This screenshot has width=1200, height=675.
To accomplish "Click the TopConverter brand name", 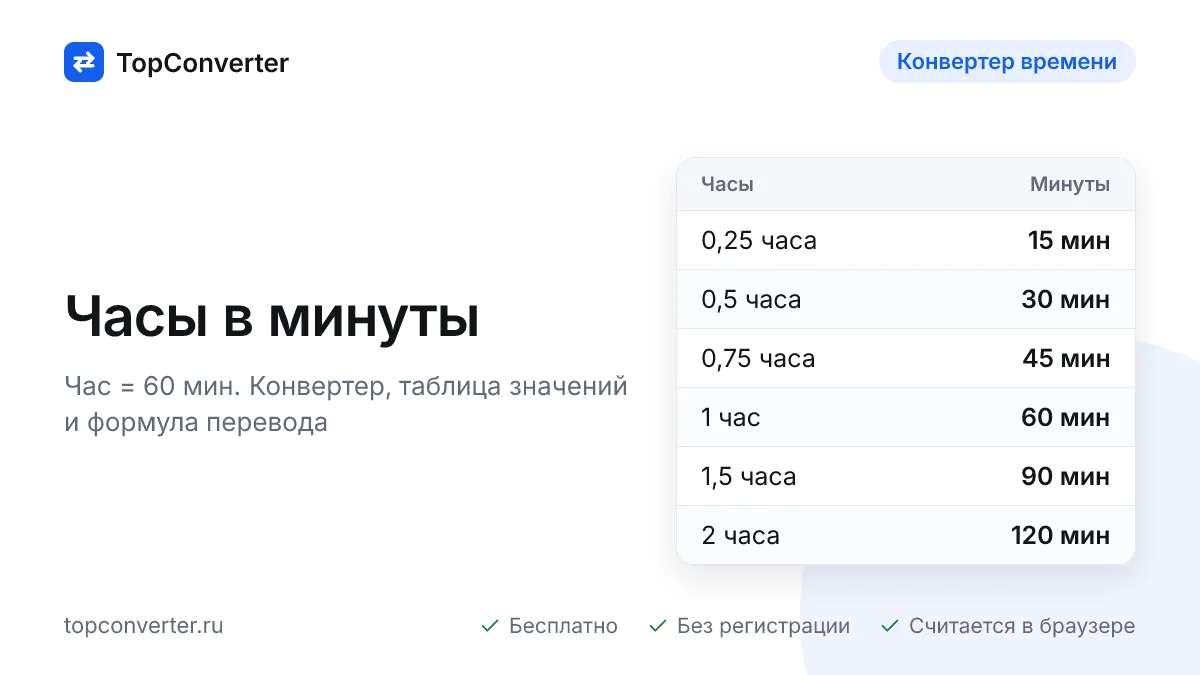I will (202, 63).
